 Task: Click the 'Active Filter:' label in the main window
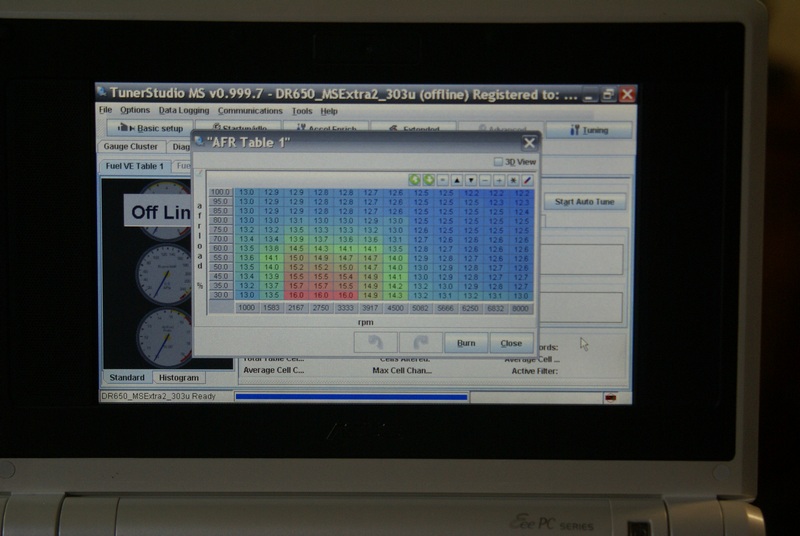pos(535,371)
